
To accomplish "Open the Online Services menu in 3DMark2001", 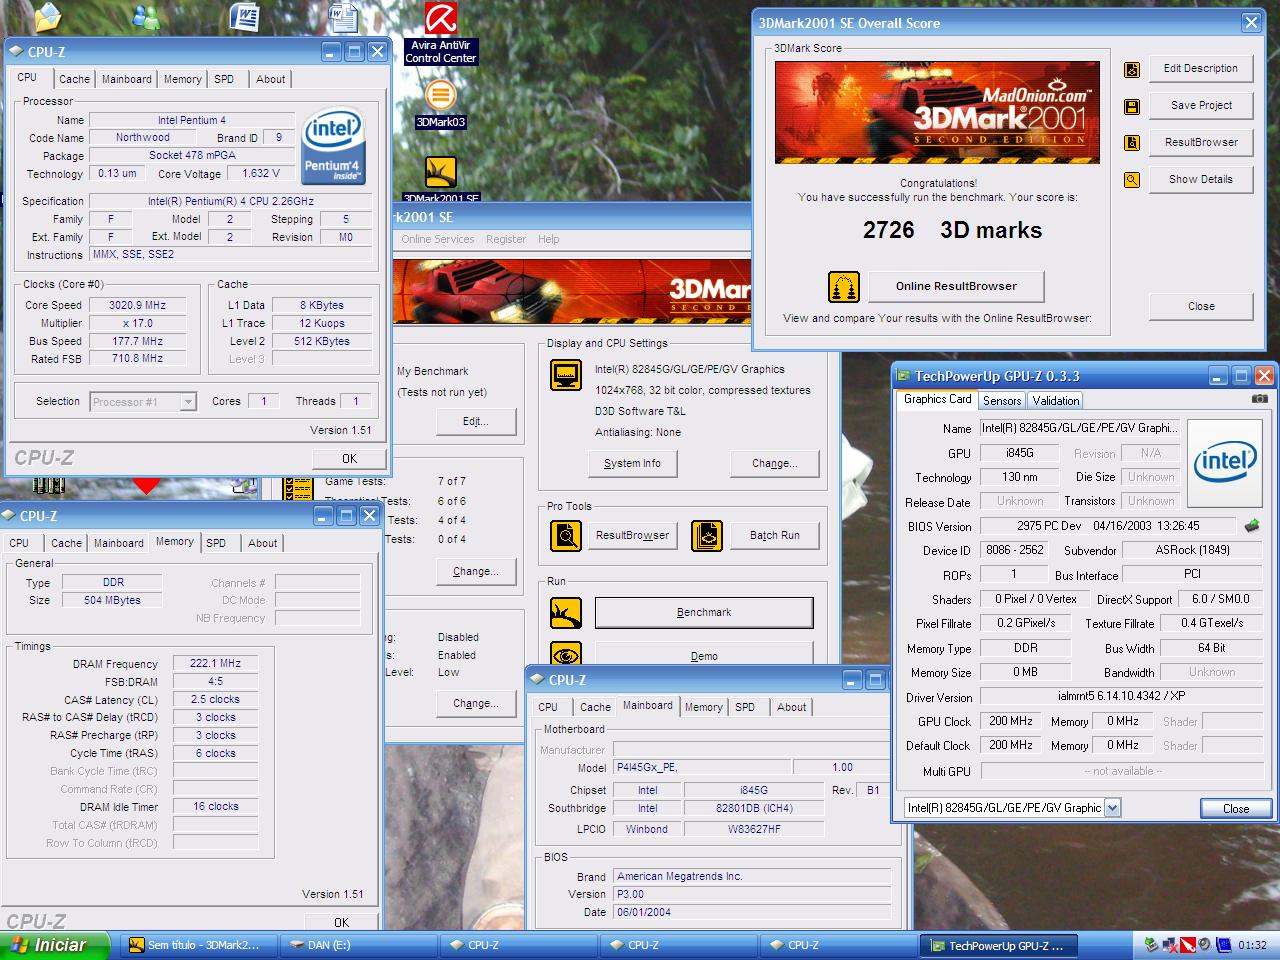I will pyautogui.click(x=438, y=239).
